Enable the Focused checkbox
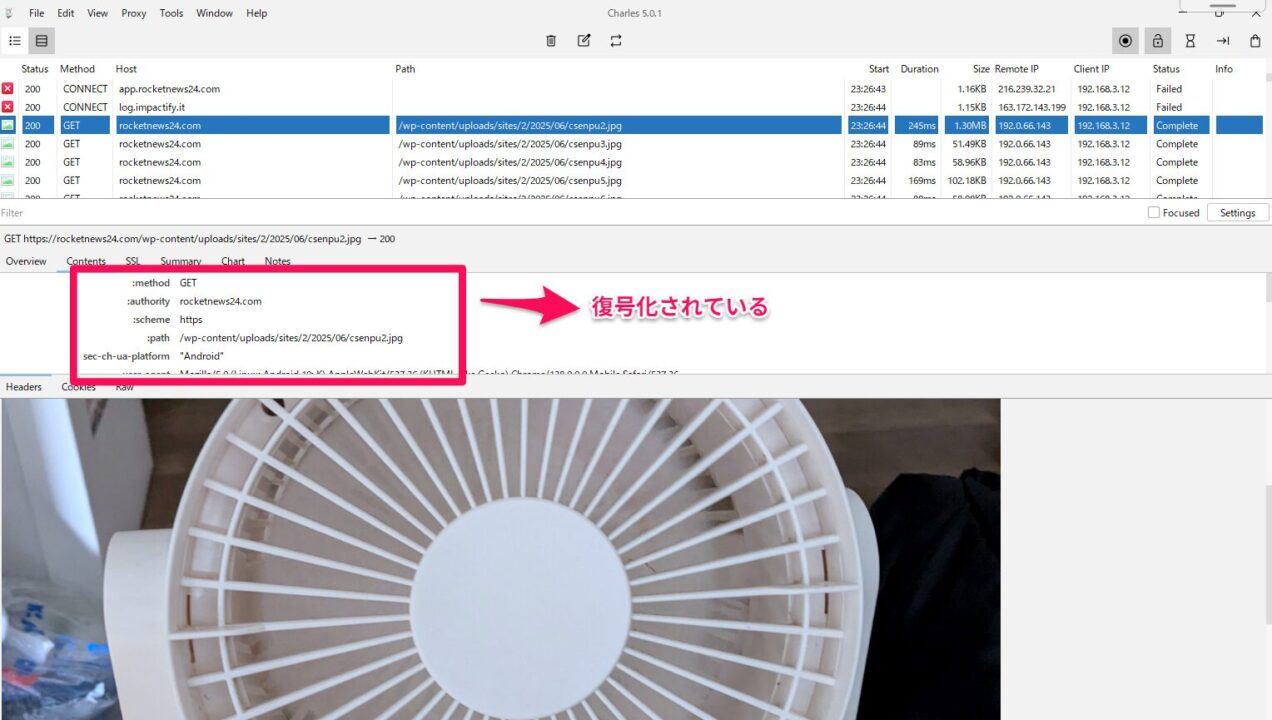Image resolution: width=1272 pixels, height=720 pixels. [x=1153, y=213]
